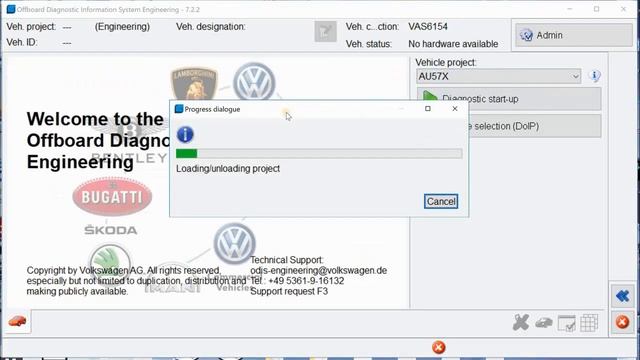Click the vehicle connection icon near Veh. designation
The height and width of the screenshot is (360, 640).
[325, 31]
